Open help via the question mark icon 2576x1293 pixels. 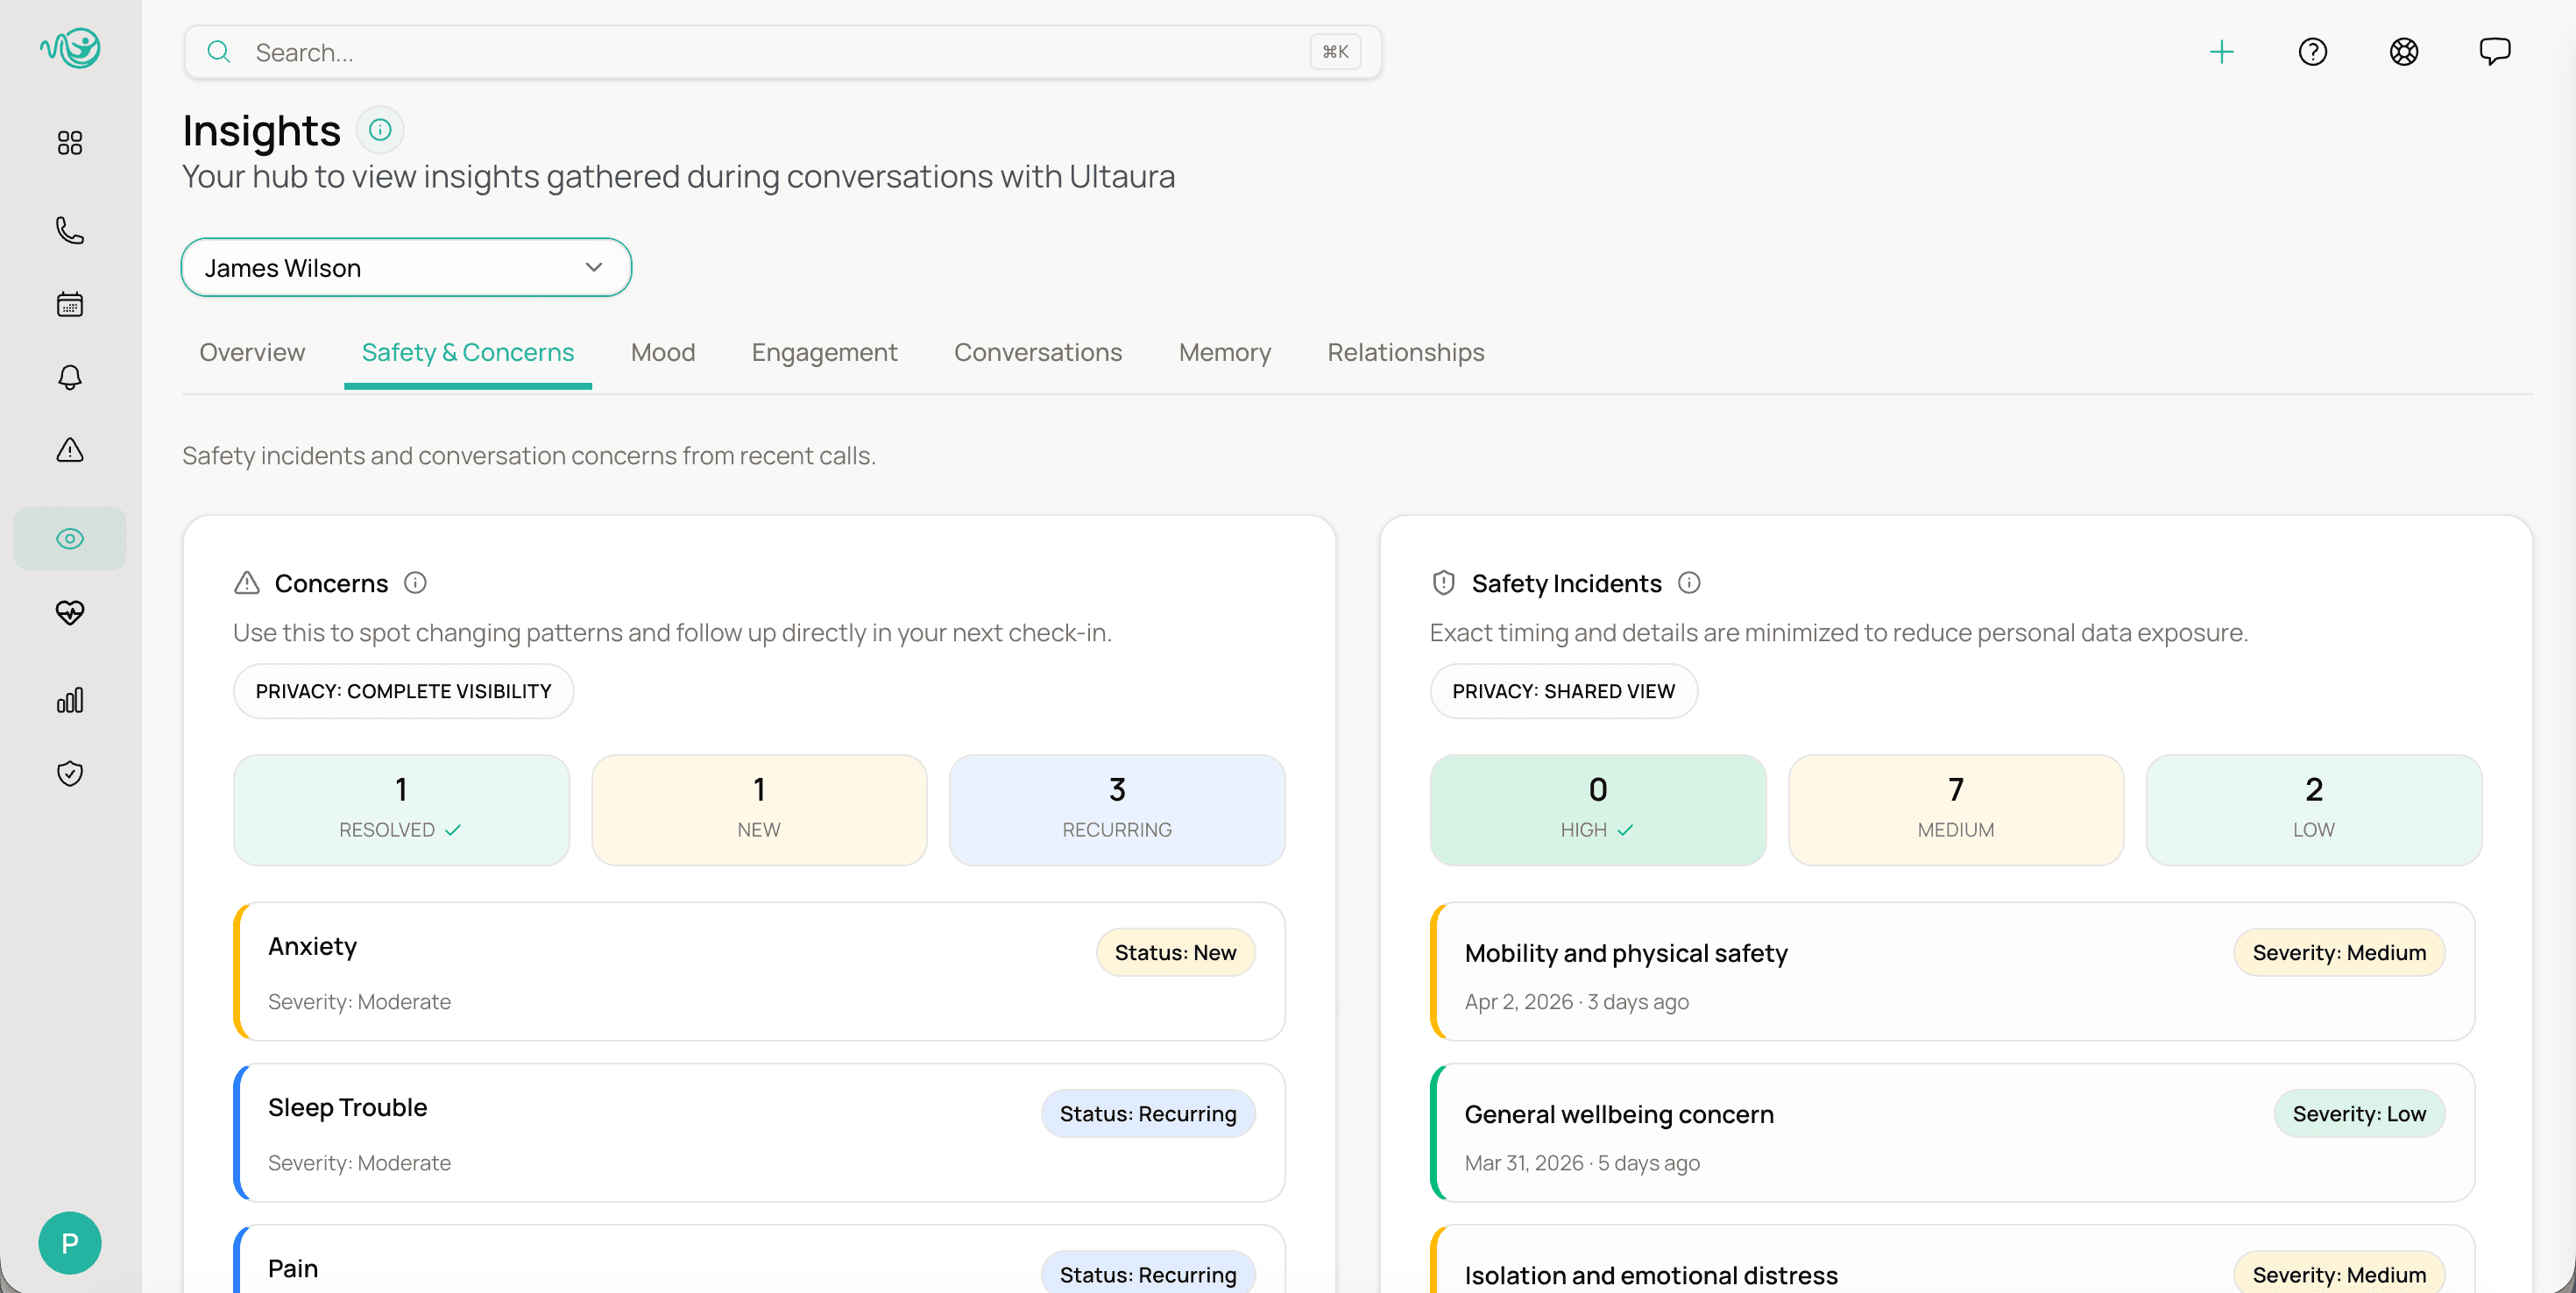click(2313, 51)
